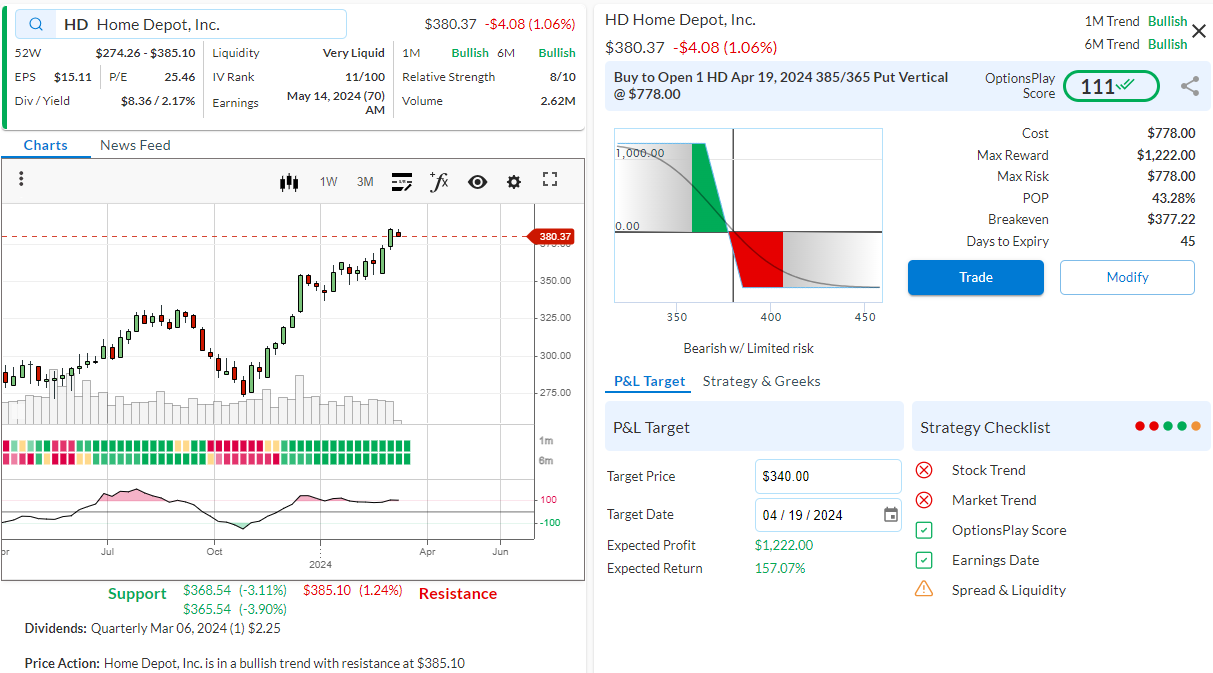The image size is (1213, 673).
Task: Click the HD Home Depot symbol search field
Action: 181,24
